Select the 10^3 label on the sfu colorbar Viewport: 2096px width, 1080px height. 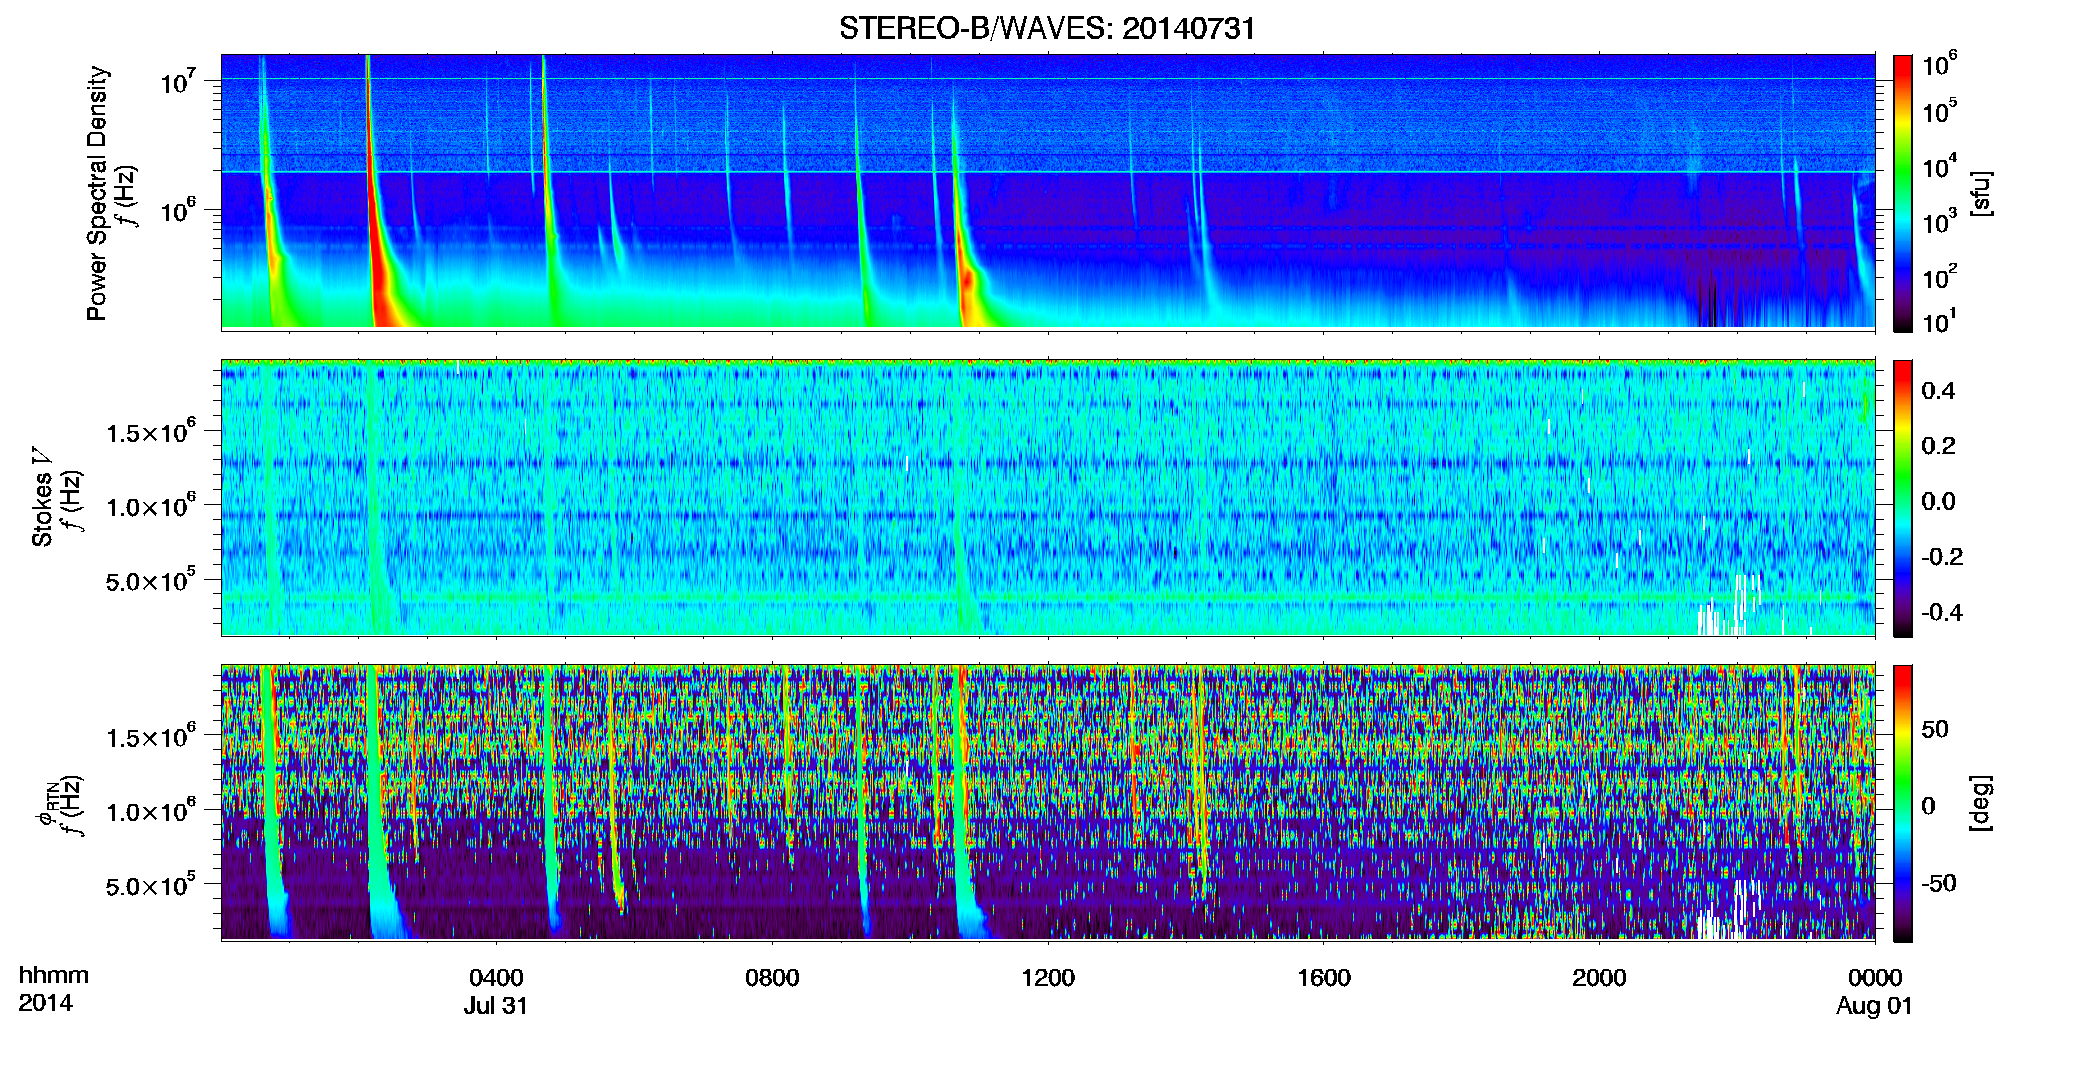[x=1940, y=221]
